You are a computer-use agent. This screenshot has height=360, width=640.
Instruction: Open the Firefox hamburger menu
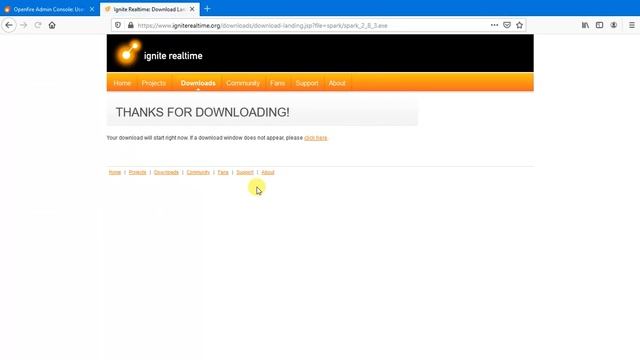pos(631,25)
